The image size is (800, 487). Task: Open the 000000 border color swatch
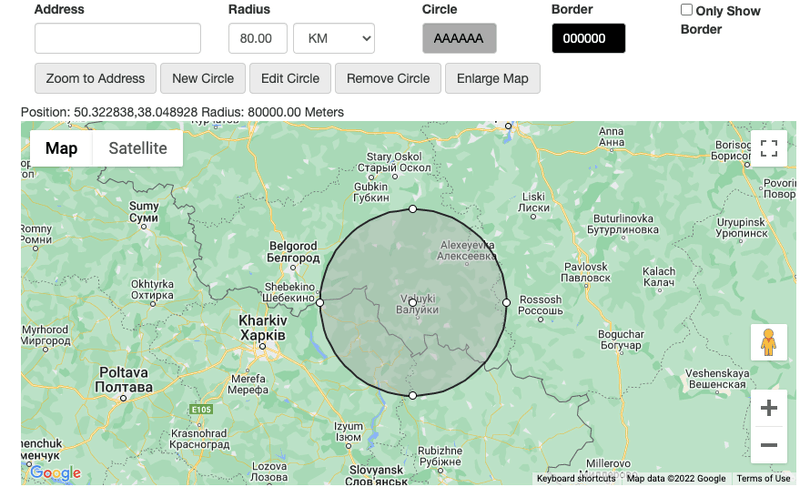coord(588,38)
